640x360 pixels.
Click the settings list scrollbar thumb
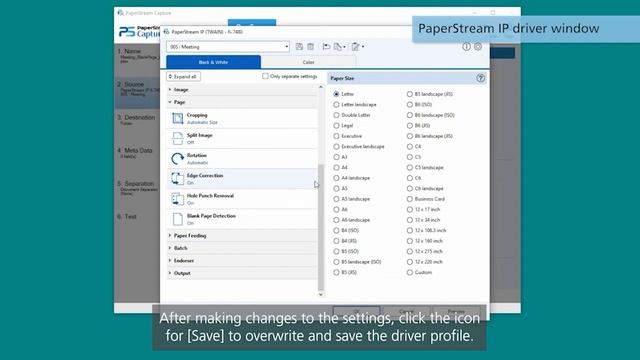click(321, 227)
